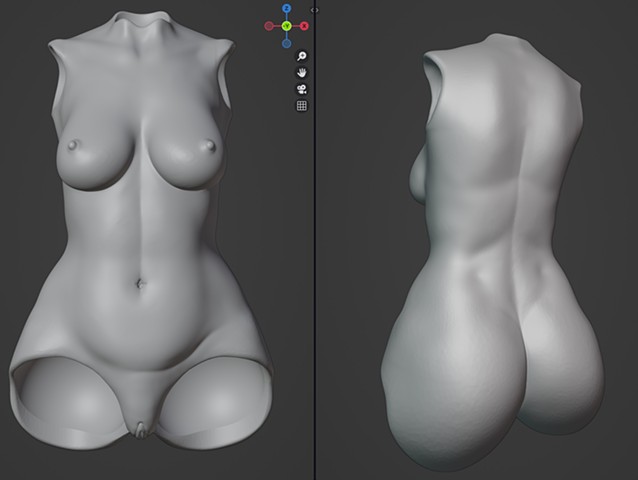Click the Pan hand icon
The width and height of the screenshot is (638, 480).
301,73
